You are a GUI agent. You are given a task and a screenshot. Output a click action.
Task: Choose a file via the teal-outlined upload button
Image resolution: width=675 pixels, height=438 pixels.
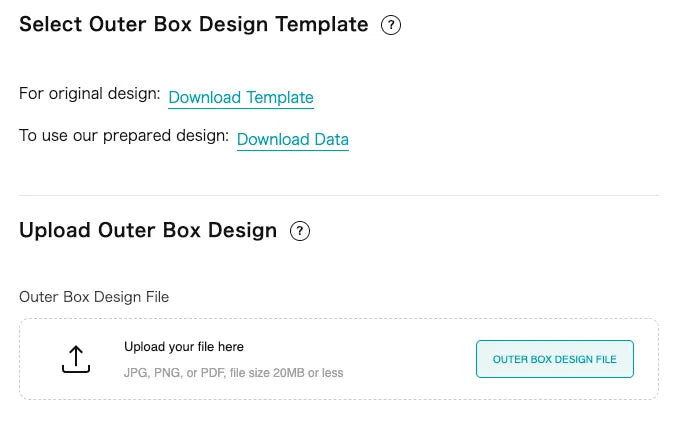tap(554, 359)
